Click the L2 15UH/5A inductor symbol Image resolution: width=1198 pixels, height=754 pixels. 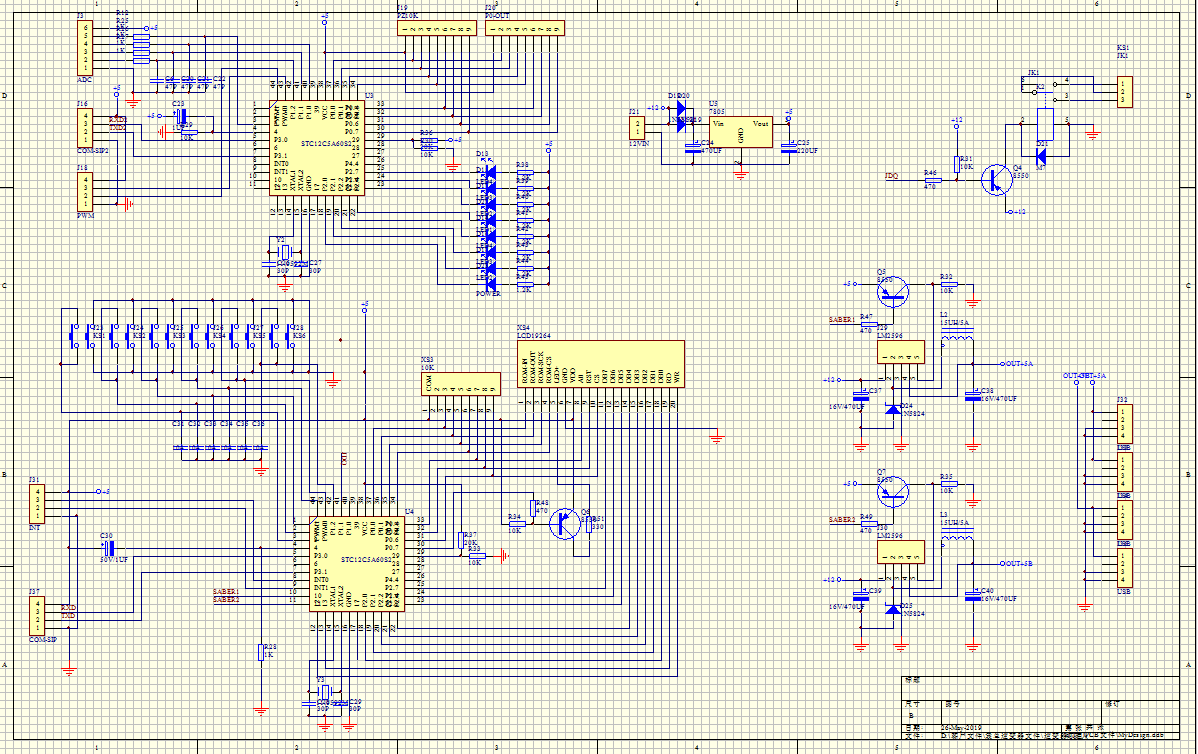[958, 343]
